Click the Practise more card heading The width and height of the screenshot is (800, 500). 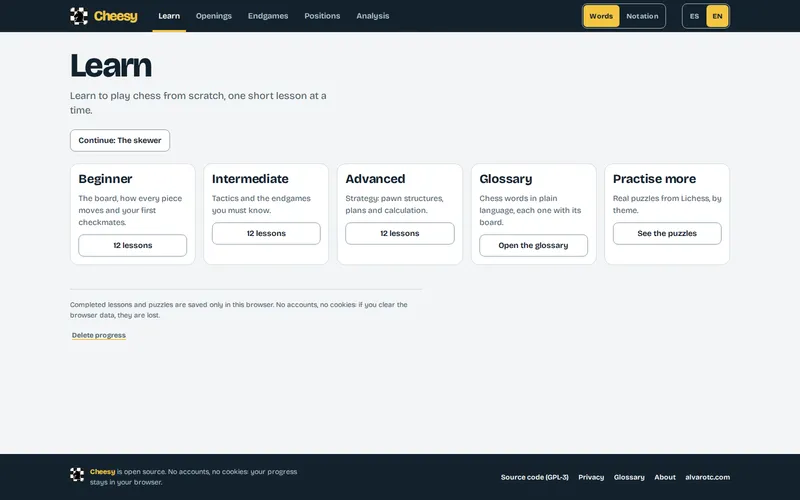coord(654,179)
